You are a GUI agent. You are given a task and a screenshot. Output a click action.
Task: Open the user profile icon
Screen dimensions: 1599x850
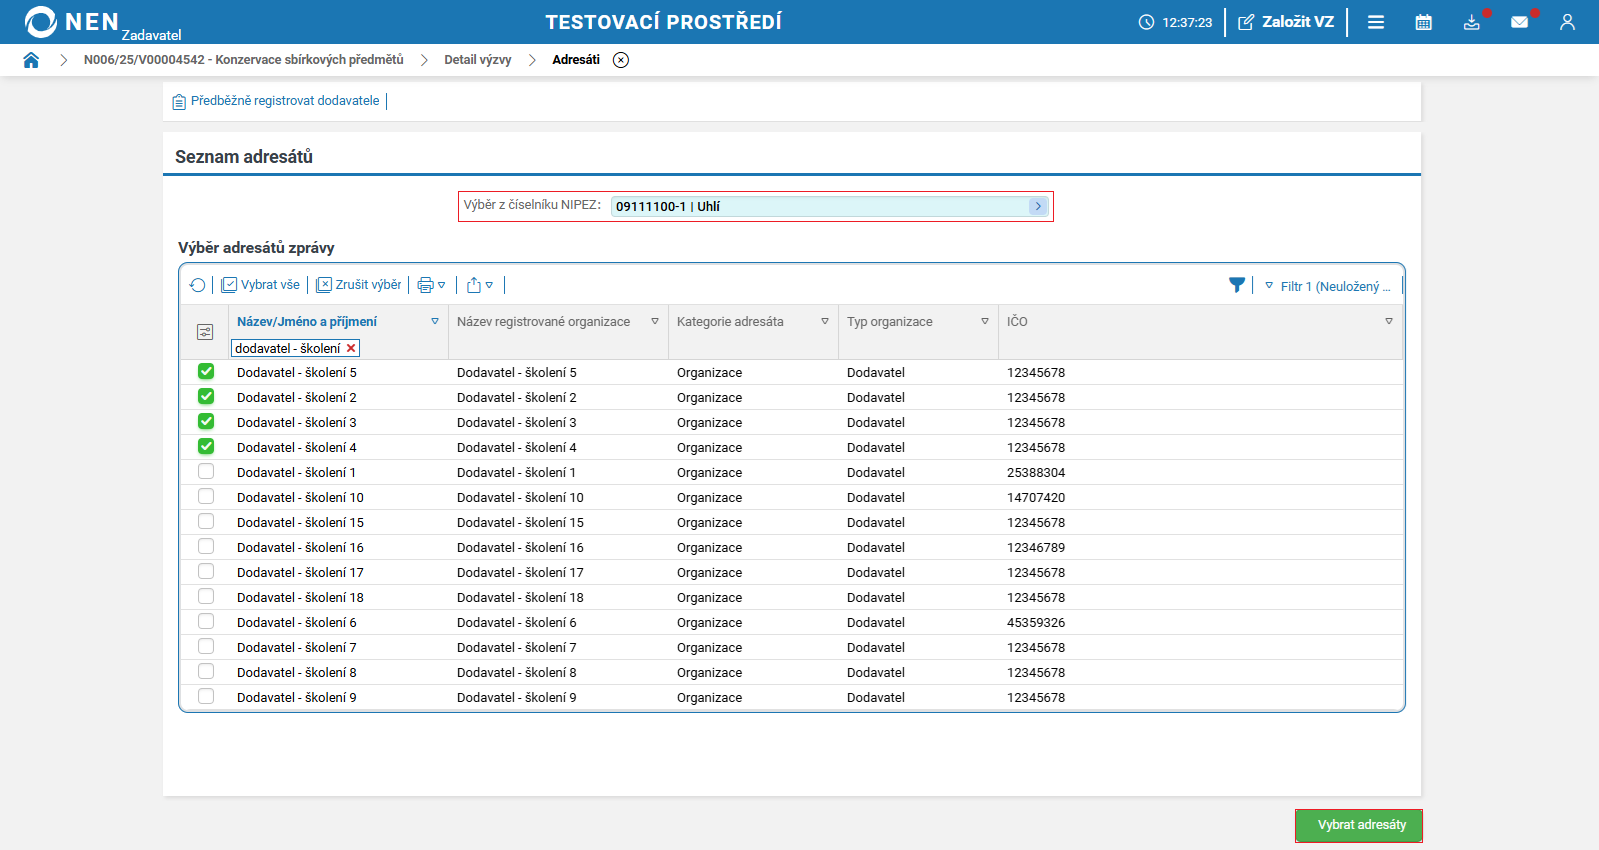coord(1567,22)
